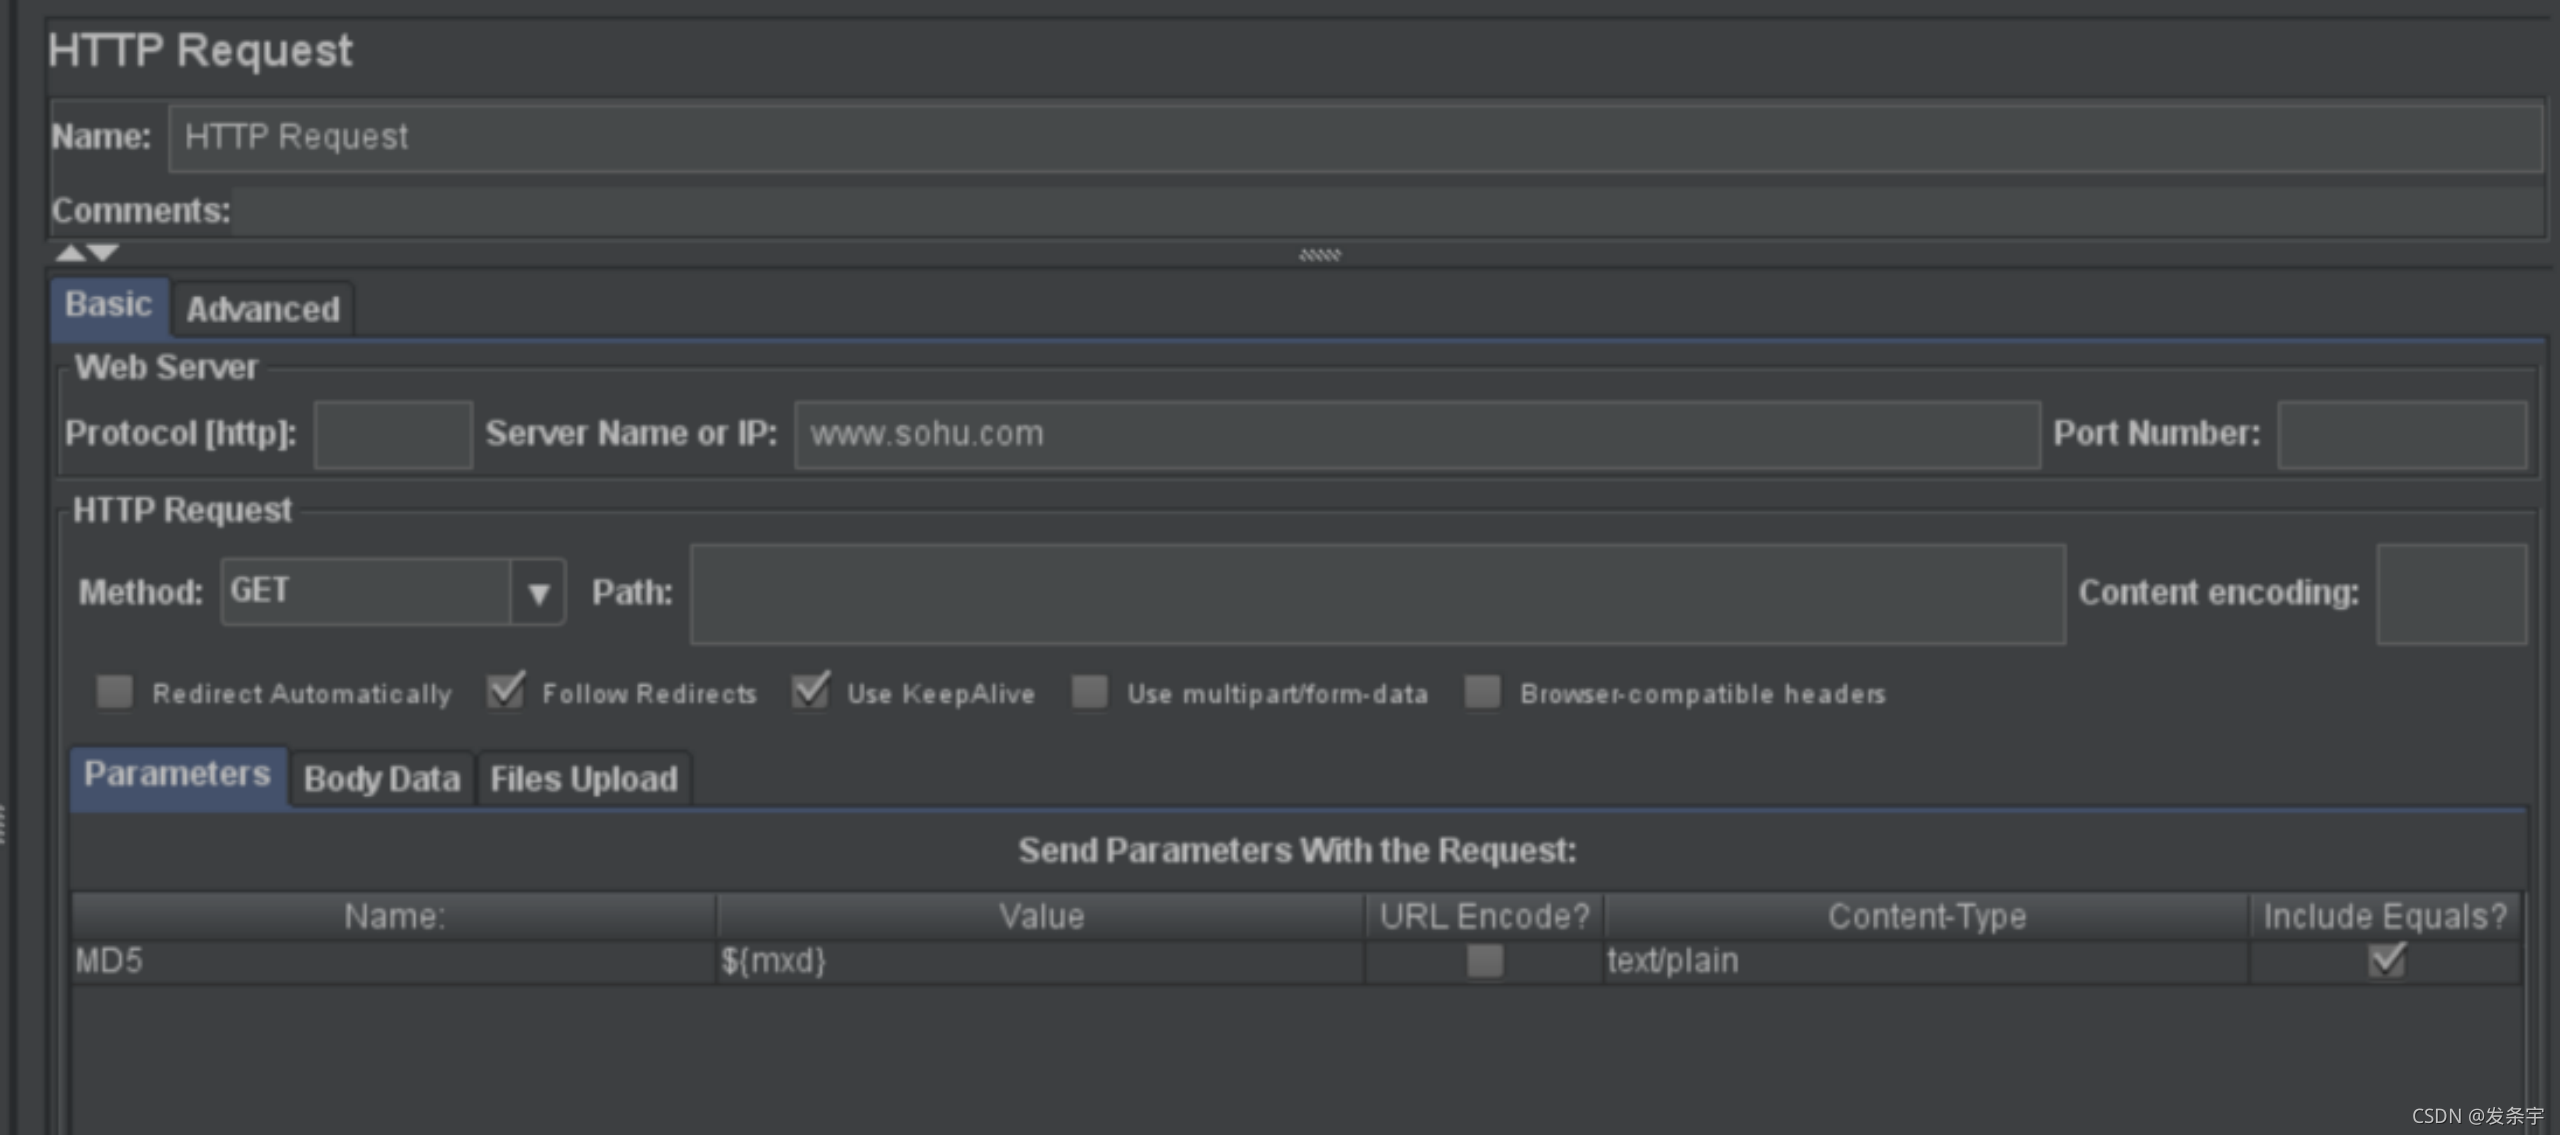Open the Body Data tab
Image resolution: width=2560 pixels, height=1135 pixels.
click(x=382, y=778)
